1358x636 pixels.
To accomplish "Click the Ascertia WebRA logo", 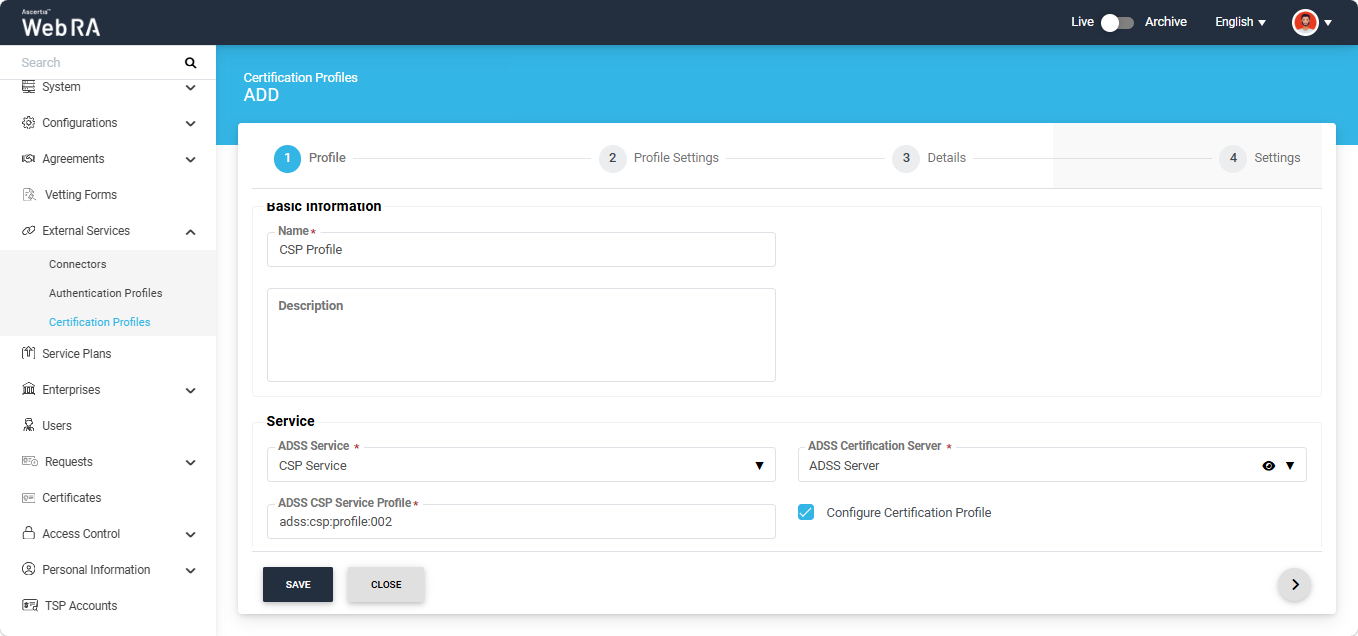I will [x=61, y=23].
